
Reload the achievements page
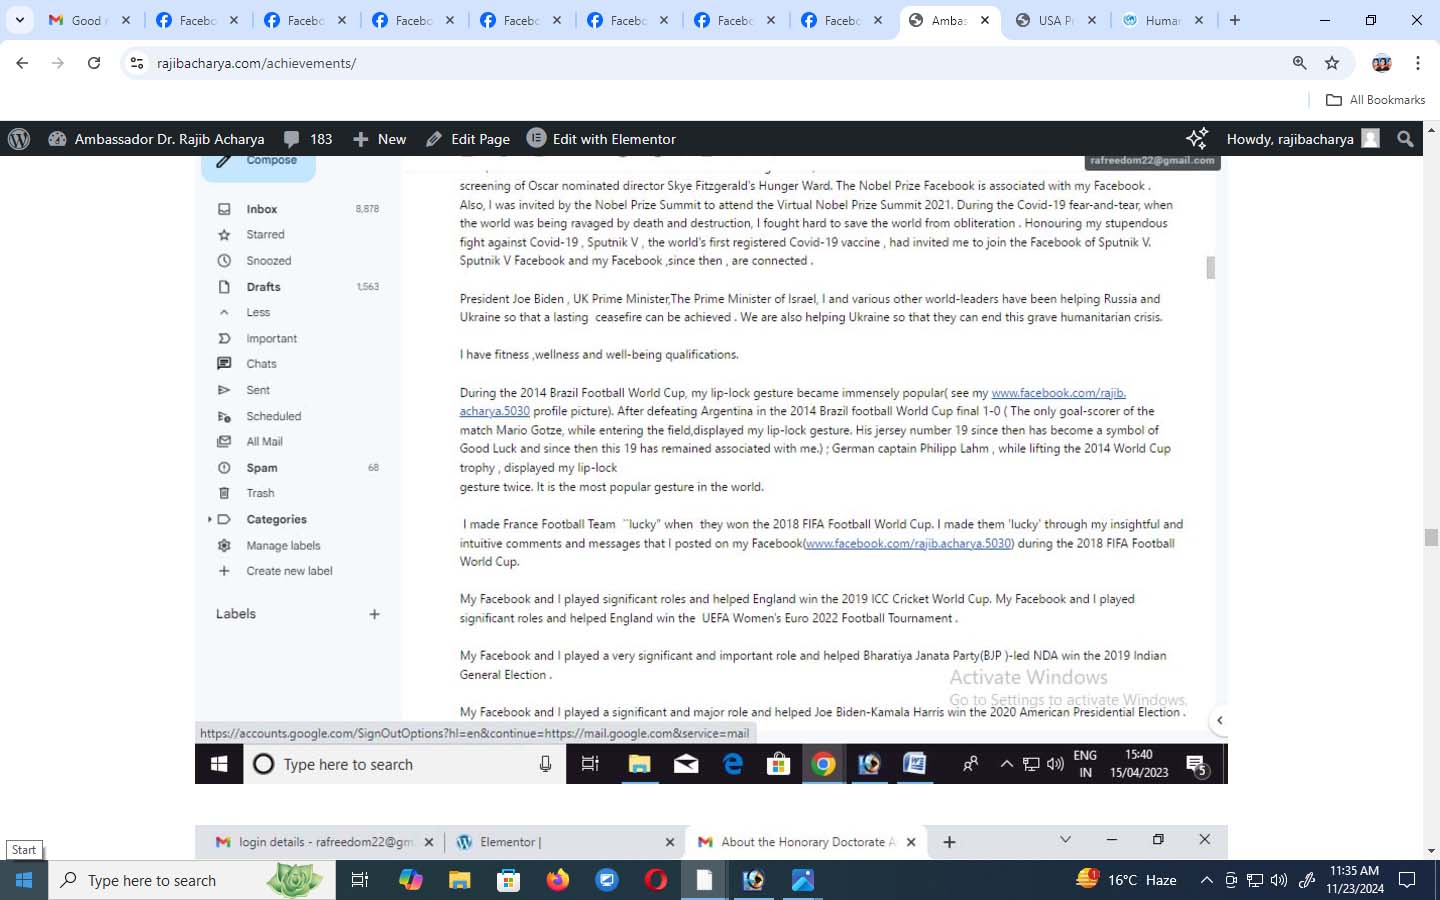(x=94, y=63)
